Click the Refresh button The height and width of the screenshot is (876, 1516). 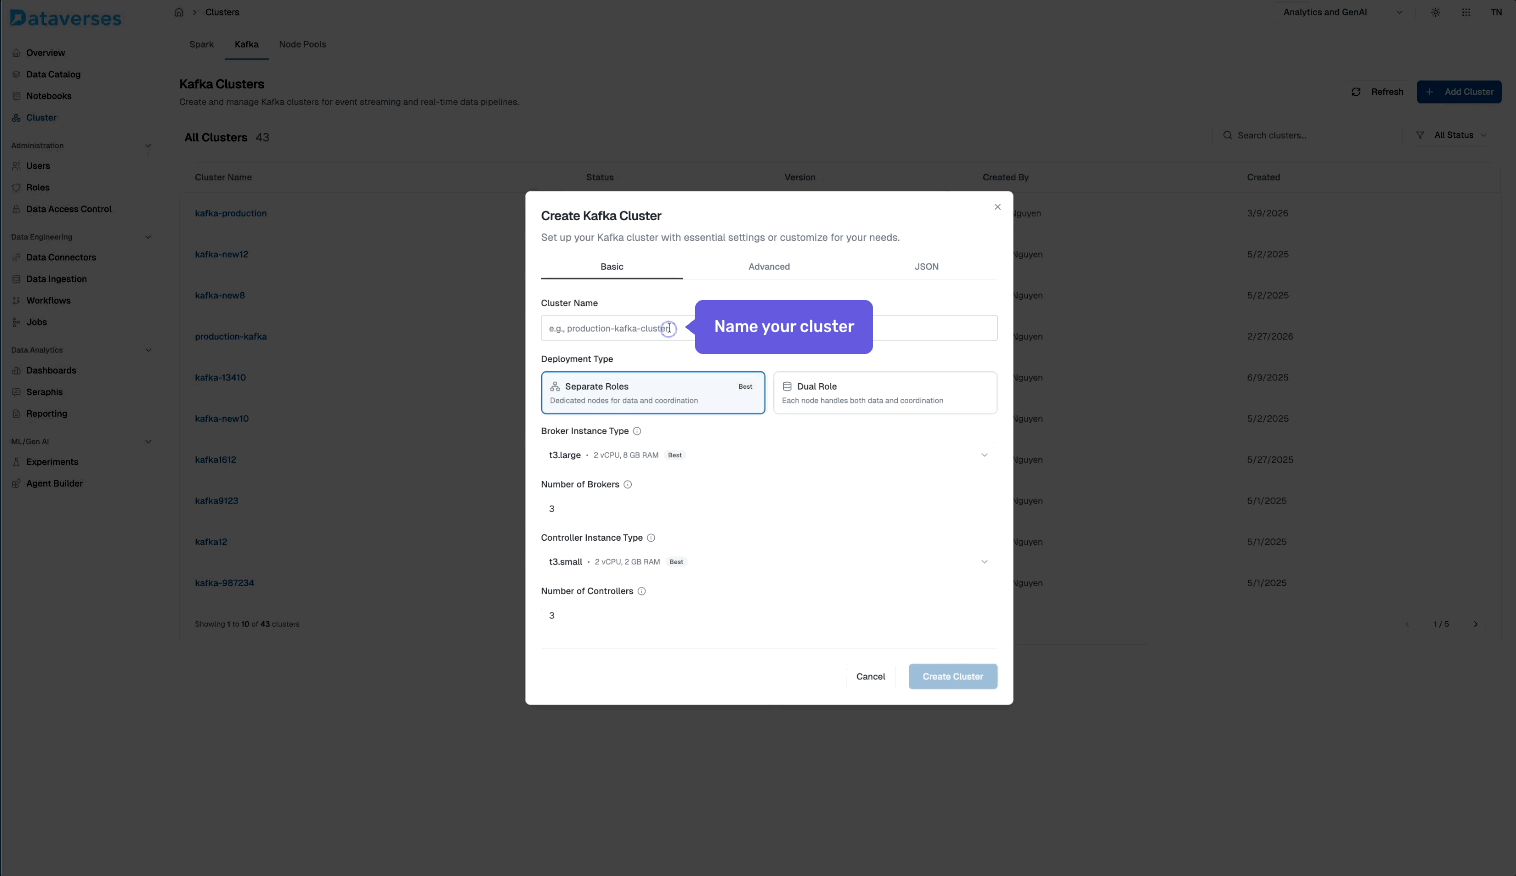(1378, 92)
